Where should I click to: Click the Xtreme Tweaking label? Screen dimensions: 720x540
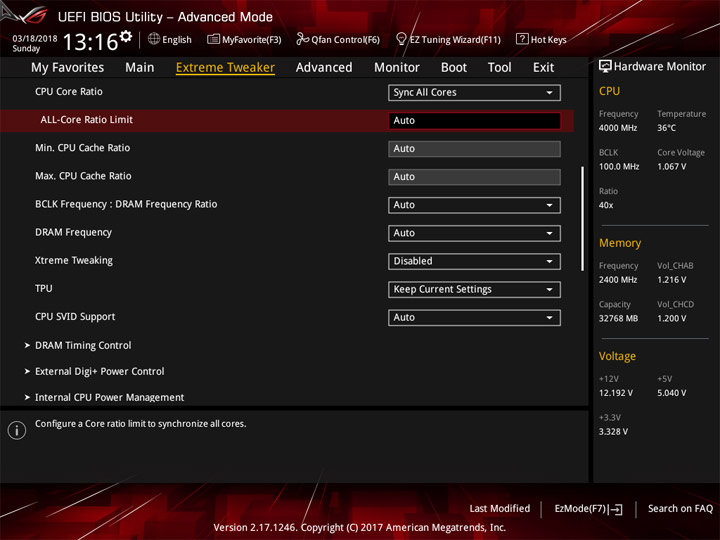[x=73, y=260]
